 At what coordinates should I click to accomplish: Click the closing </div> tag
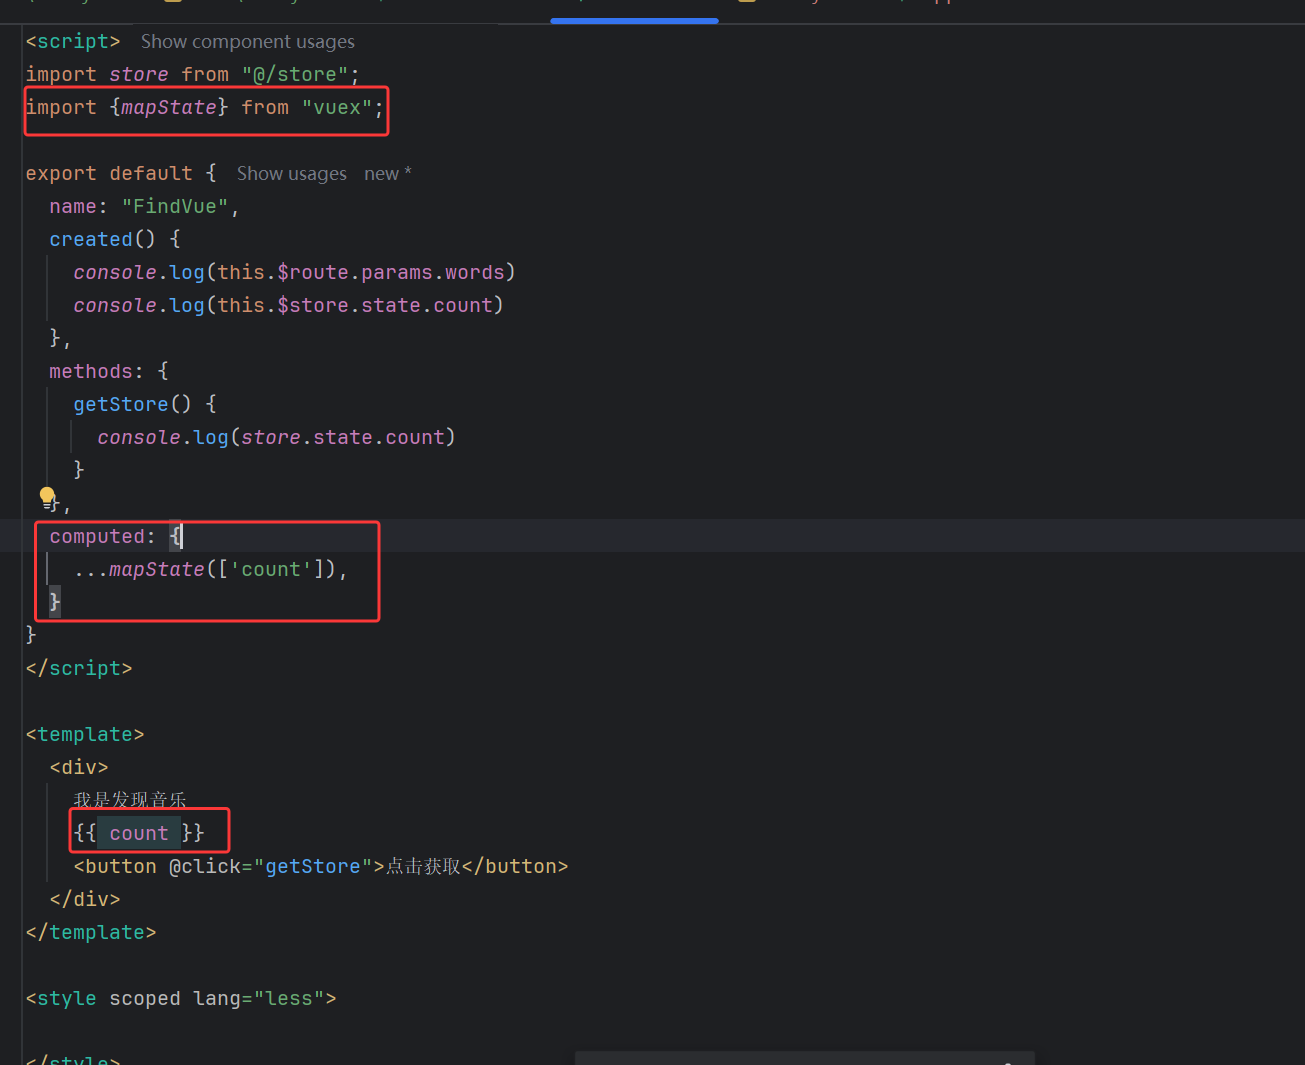85,900
